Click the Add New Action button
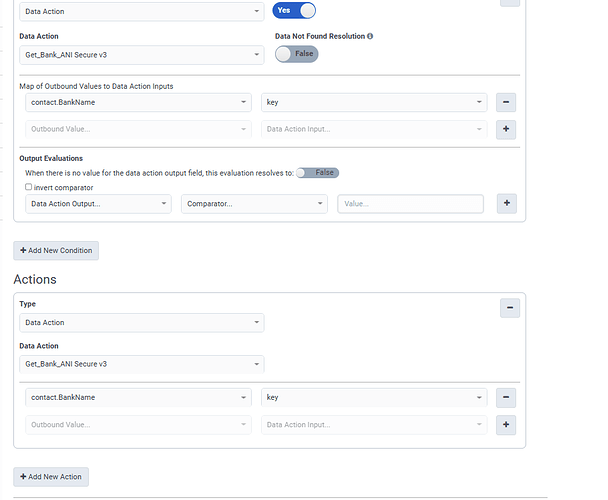 (51, 477)
